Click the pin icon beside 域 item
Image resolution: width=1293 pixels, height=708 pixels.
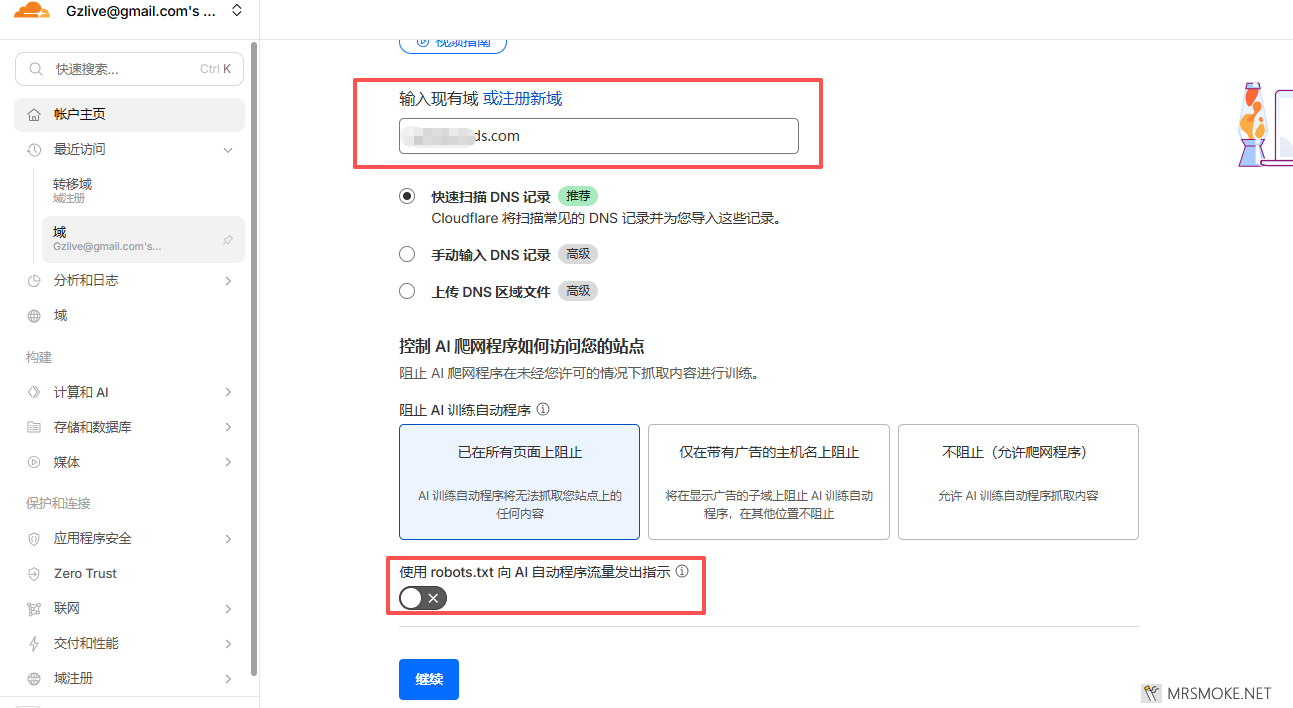228,240
